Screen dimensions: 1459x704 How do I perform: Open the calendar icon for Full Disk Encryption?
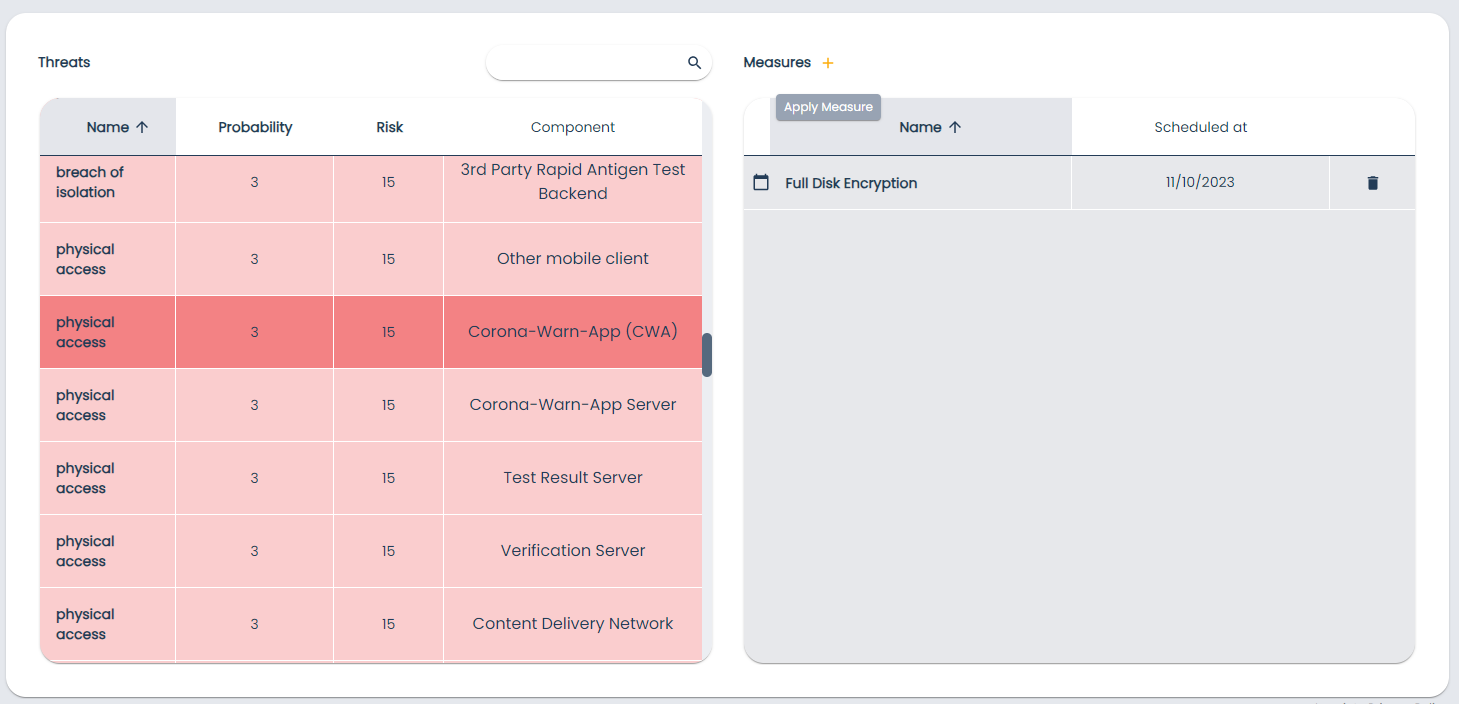tap(761, 182)
